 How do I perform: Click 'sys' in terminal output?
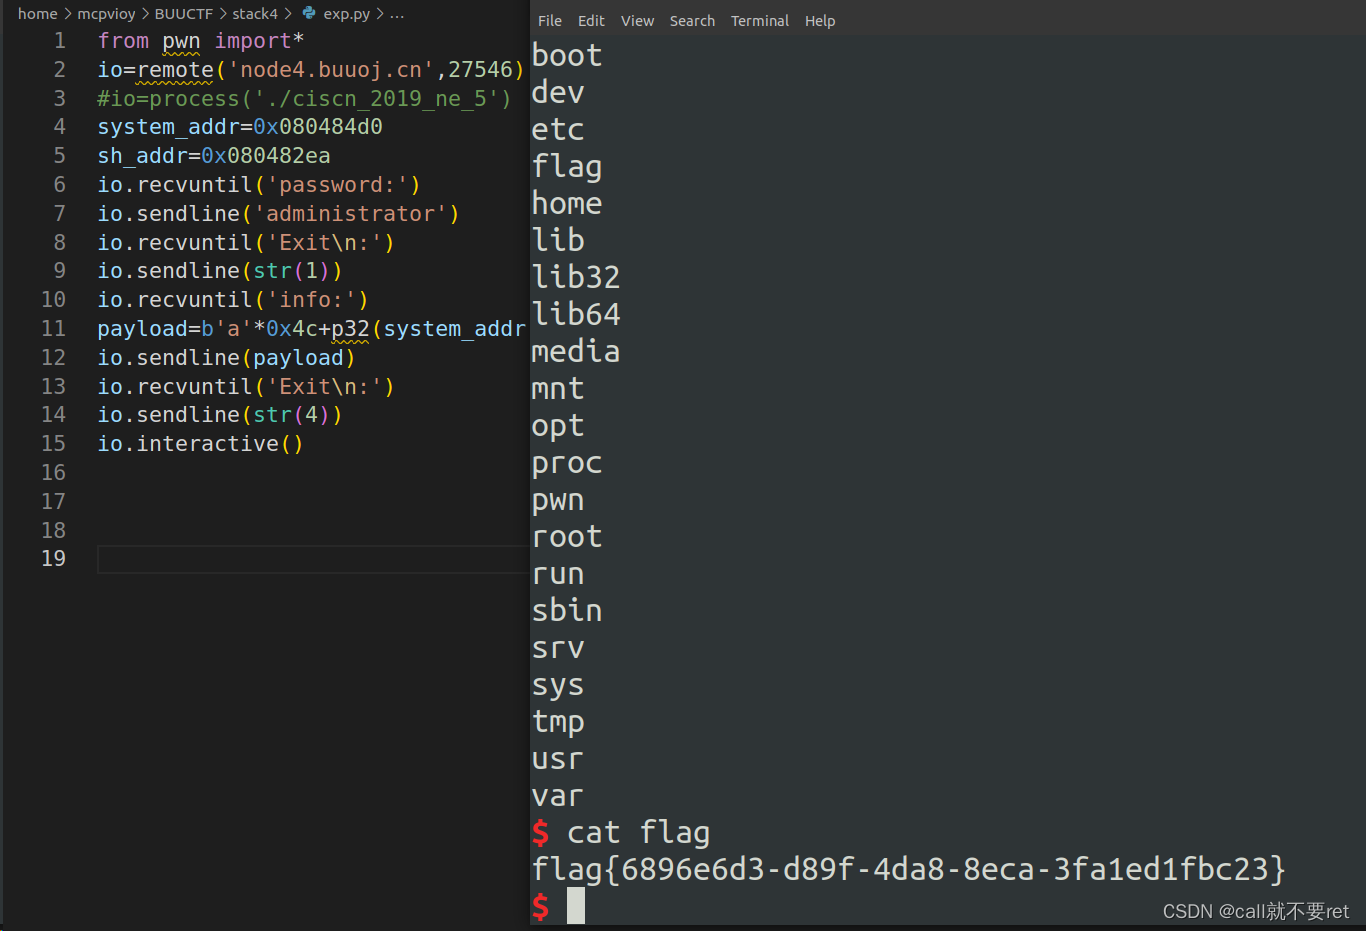[x=558, y=685]
